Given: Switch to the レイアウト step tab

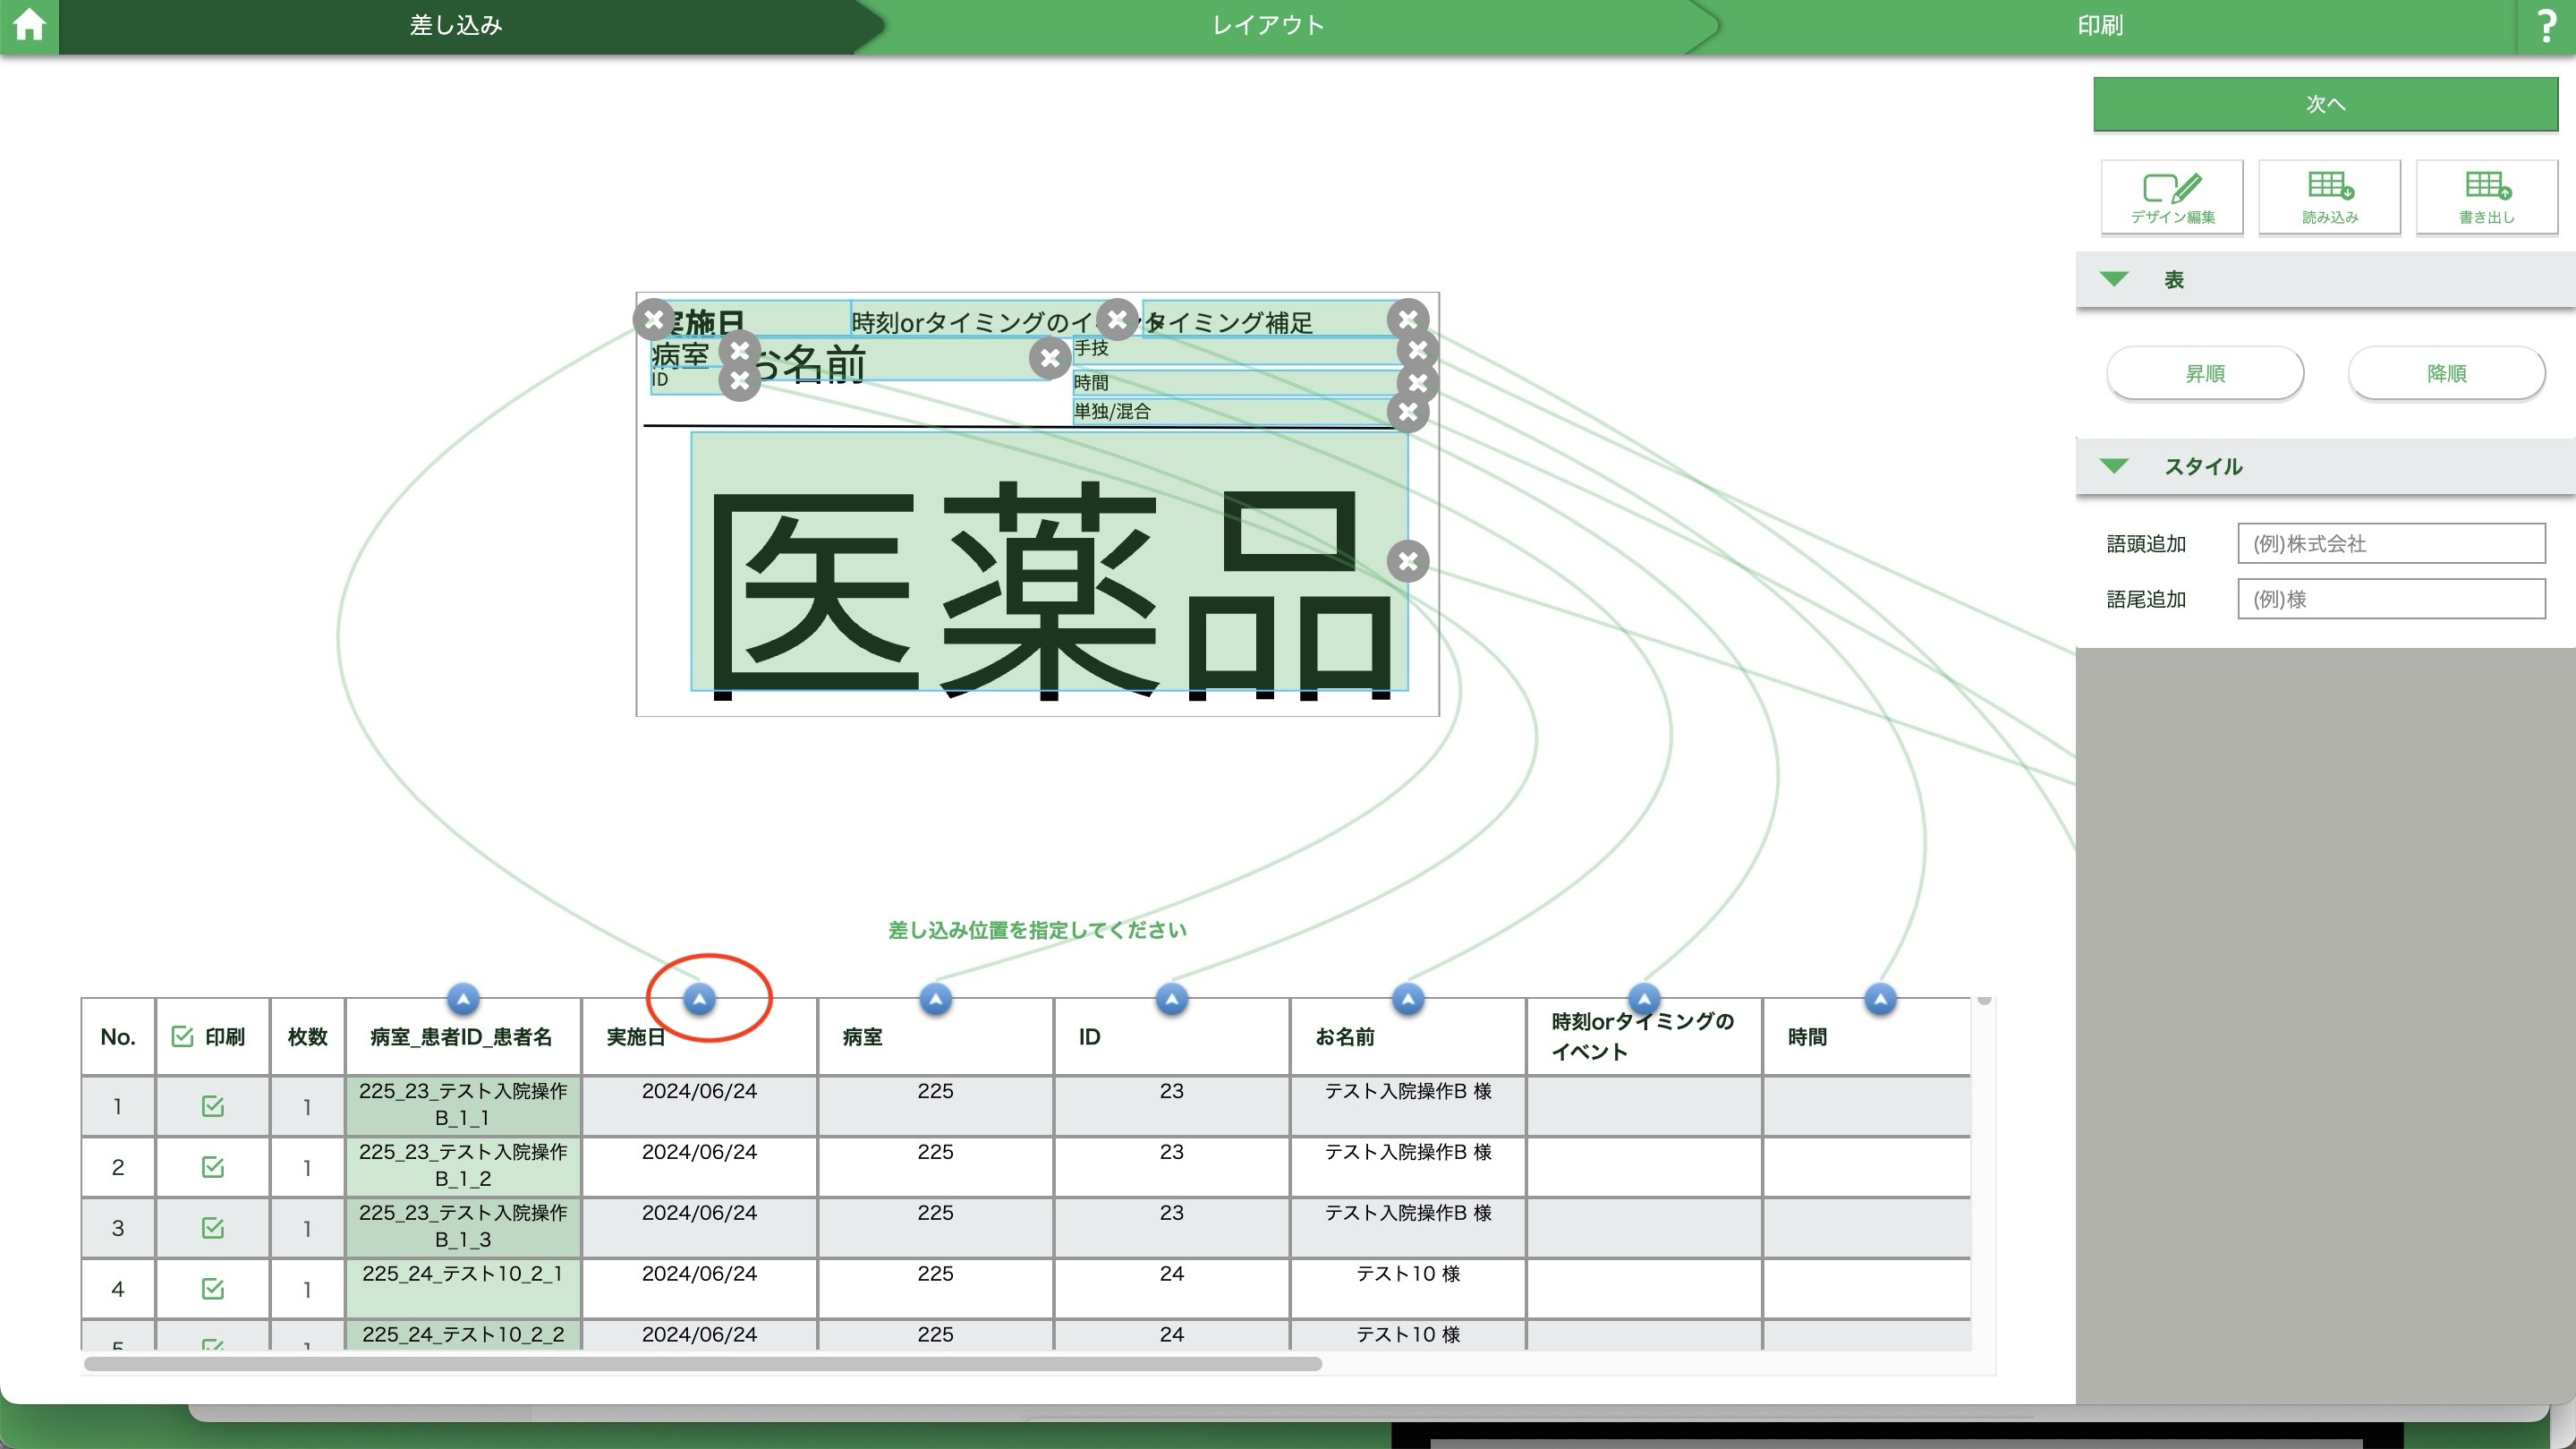Looking at the screenshot, I should (1268, 26).
